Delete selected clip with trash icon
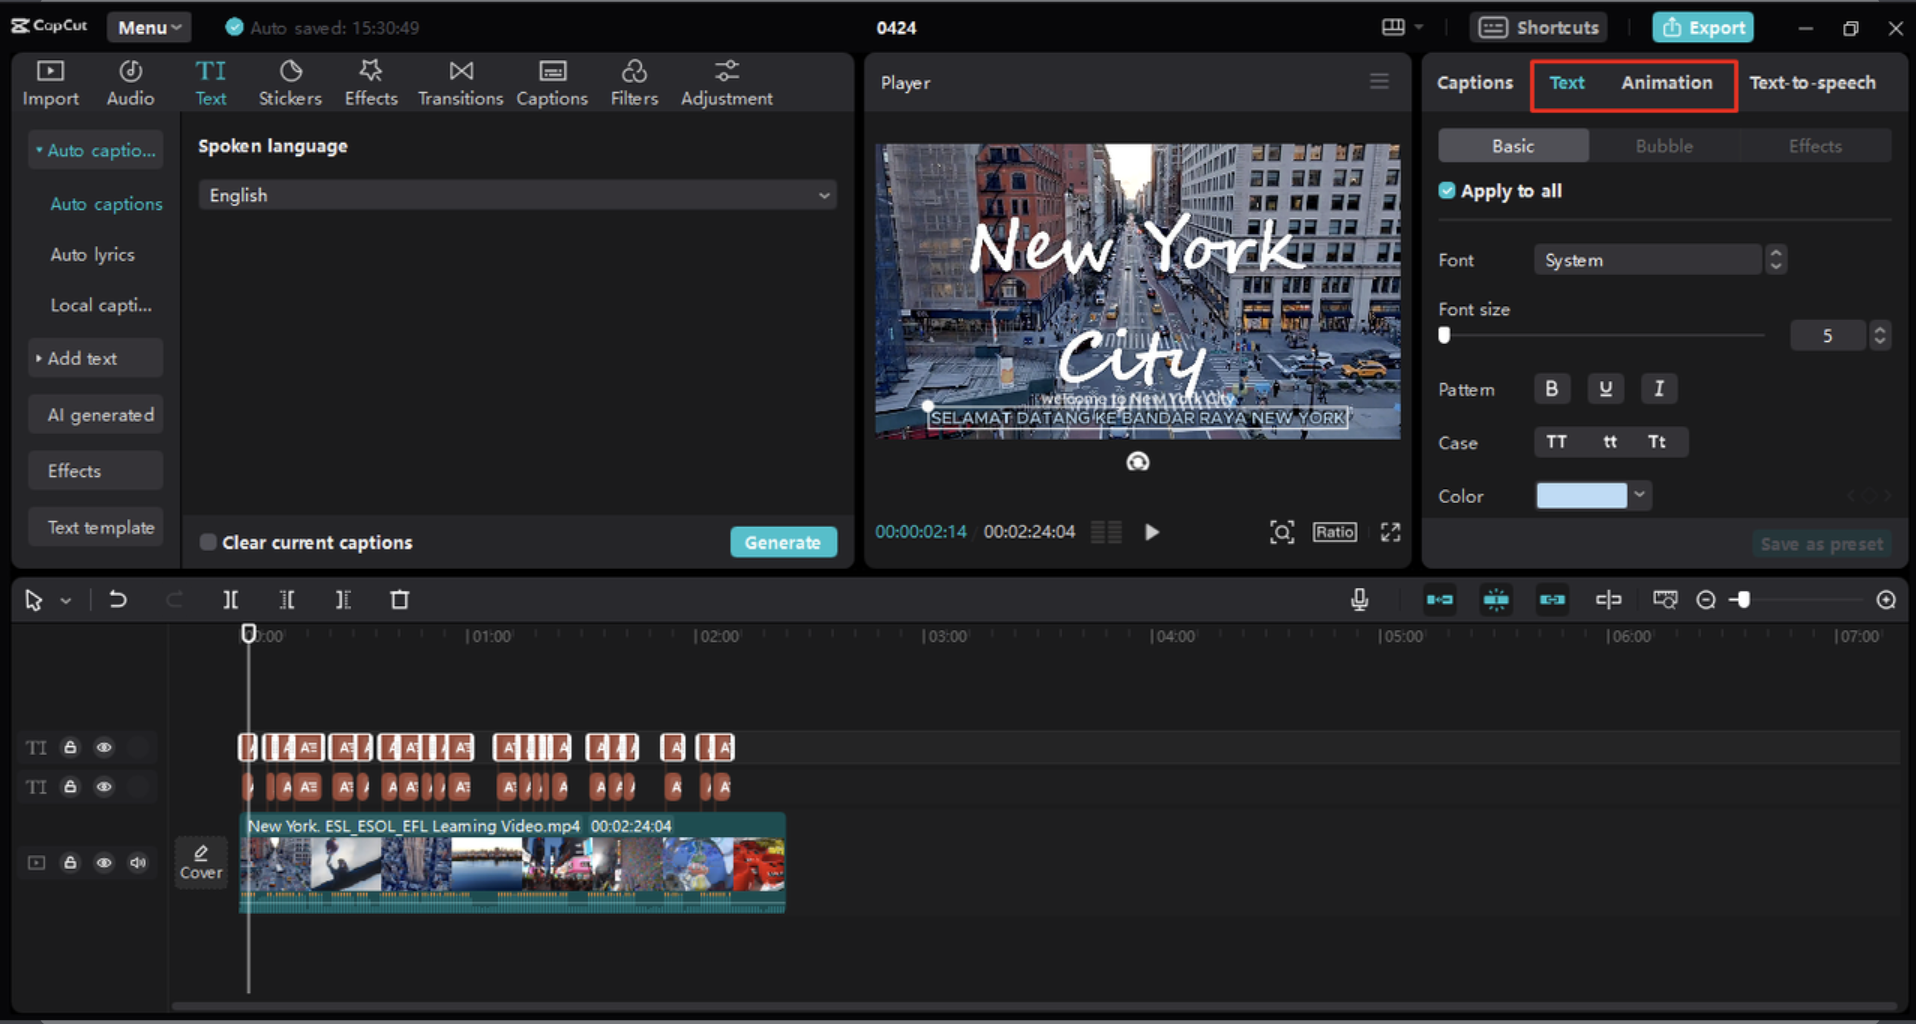Viewport: 1916px width, 1024px height. click(x=399, y=600)
